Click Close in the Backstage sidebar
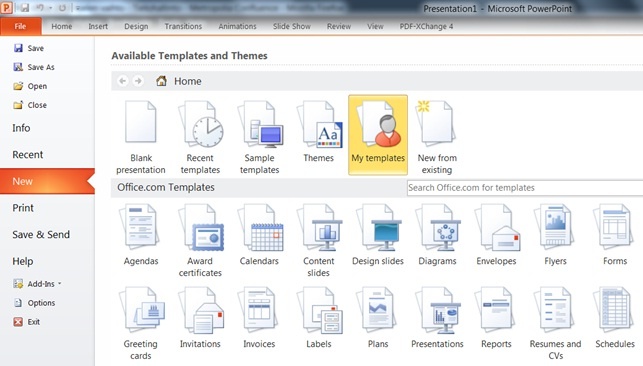This screenshot has width=643, height=366. pyautogui.click(x=30, y=105)
